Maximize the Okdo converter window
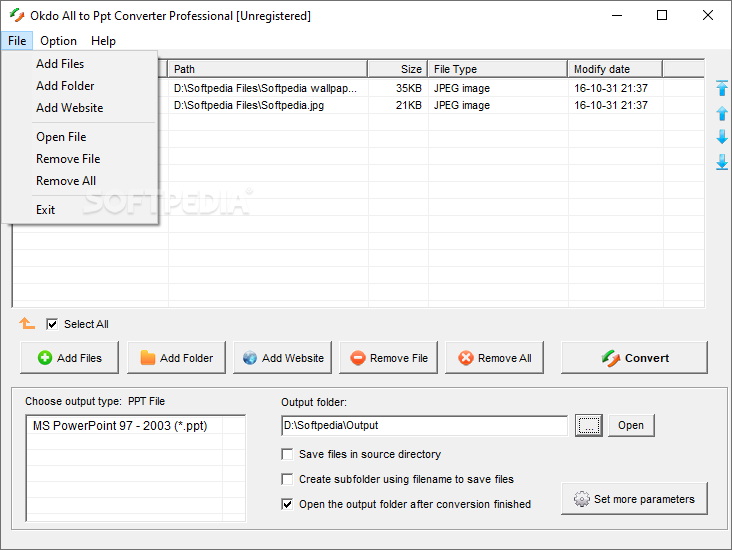The height and width of the screenshot is (550, 732). pos(662,15)
